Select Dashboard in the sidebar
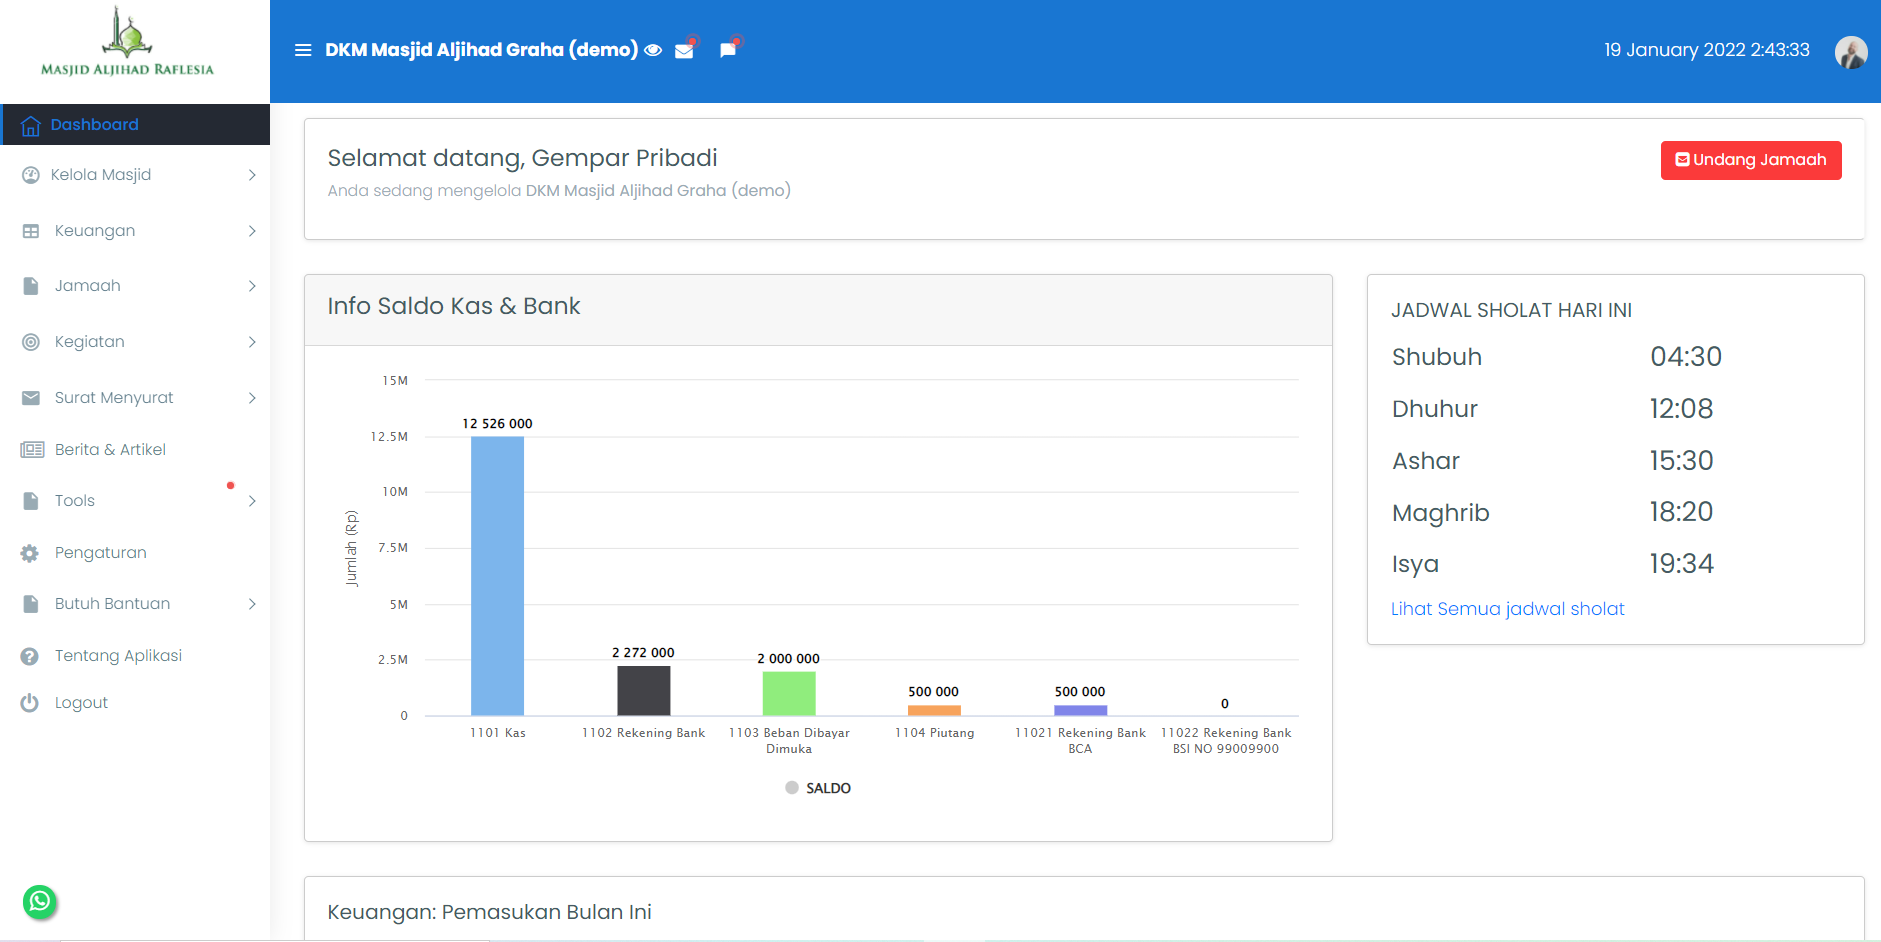Viewport: 1881px width, 942px height. tap(95, 125)
